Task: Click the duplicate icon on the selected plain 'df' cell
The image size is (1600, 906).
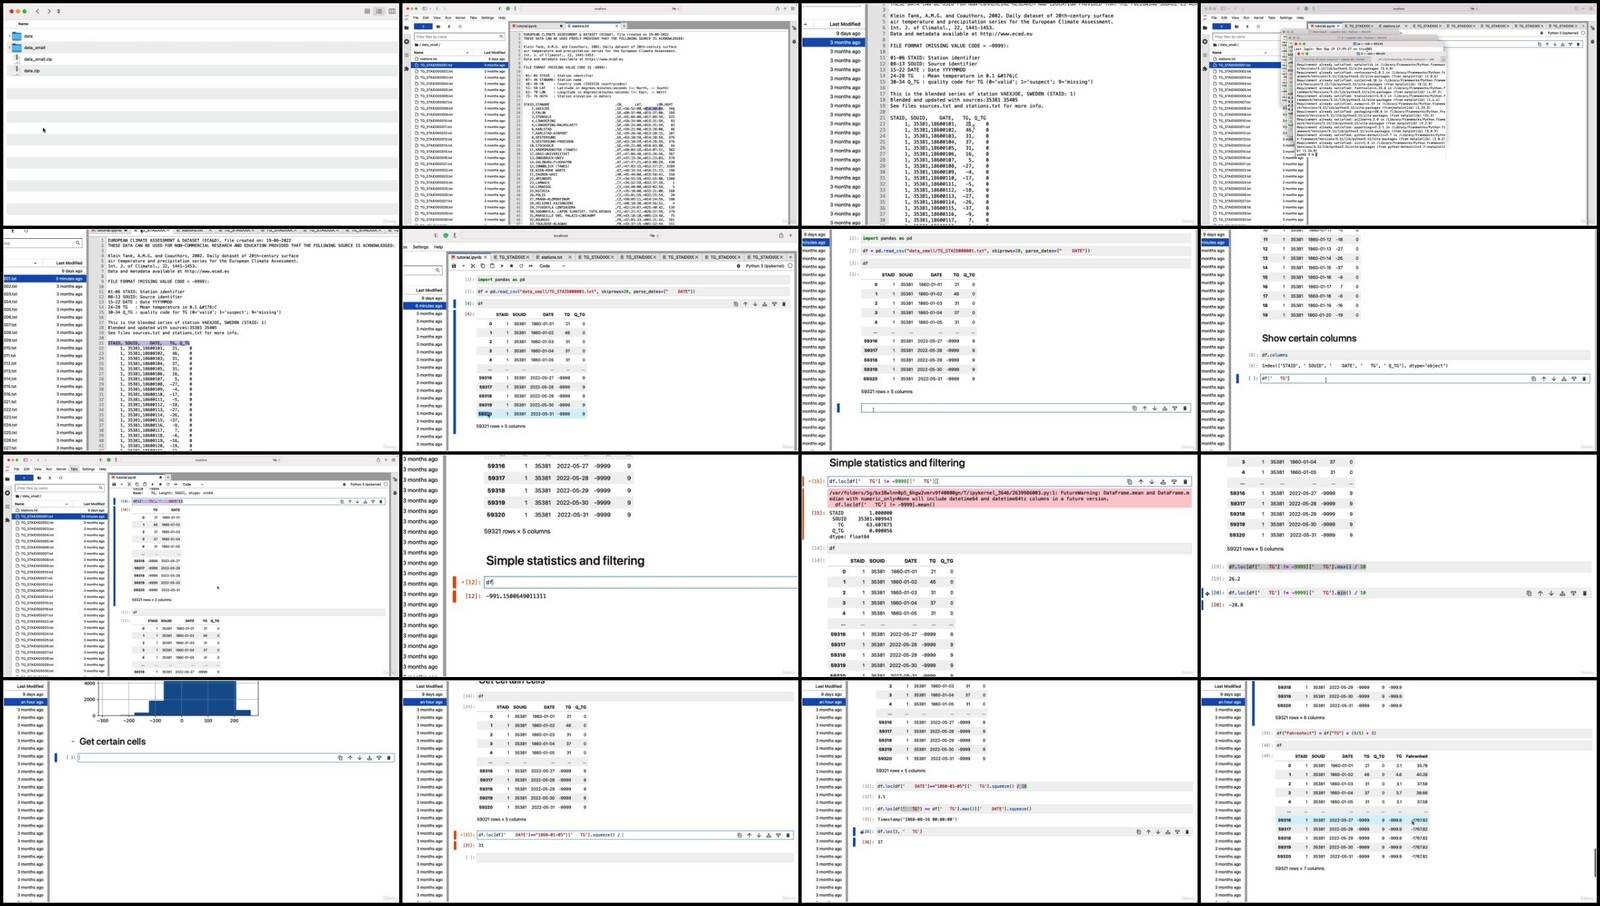Action: pos(736,304)
